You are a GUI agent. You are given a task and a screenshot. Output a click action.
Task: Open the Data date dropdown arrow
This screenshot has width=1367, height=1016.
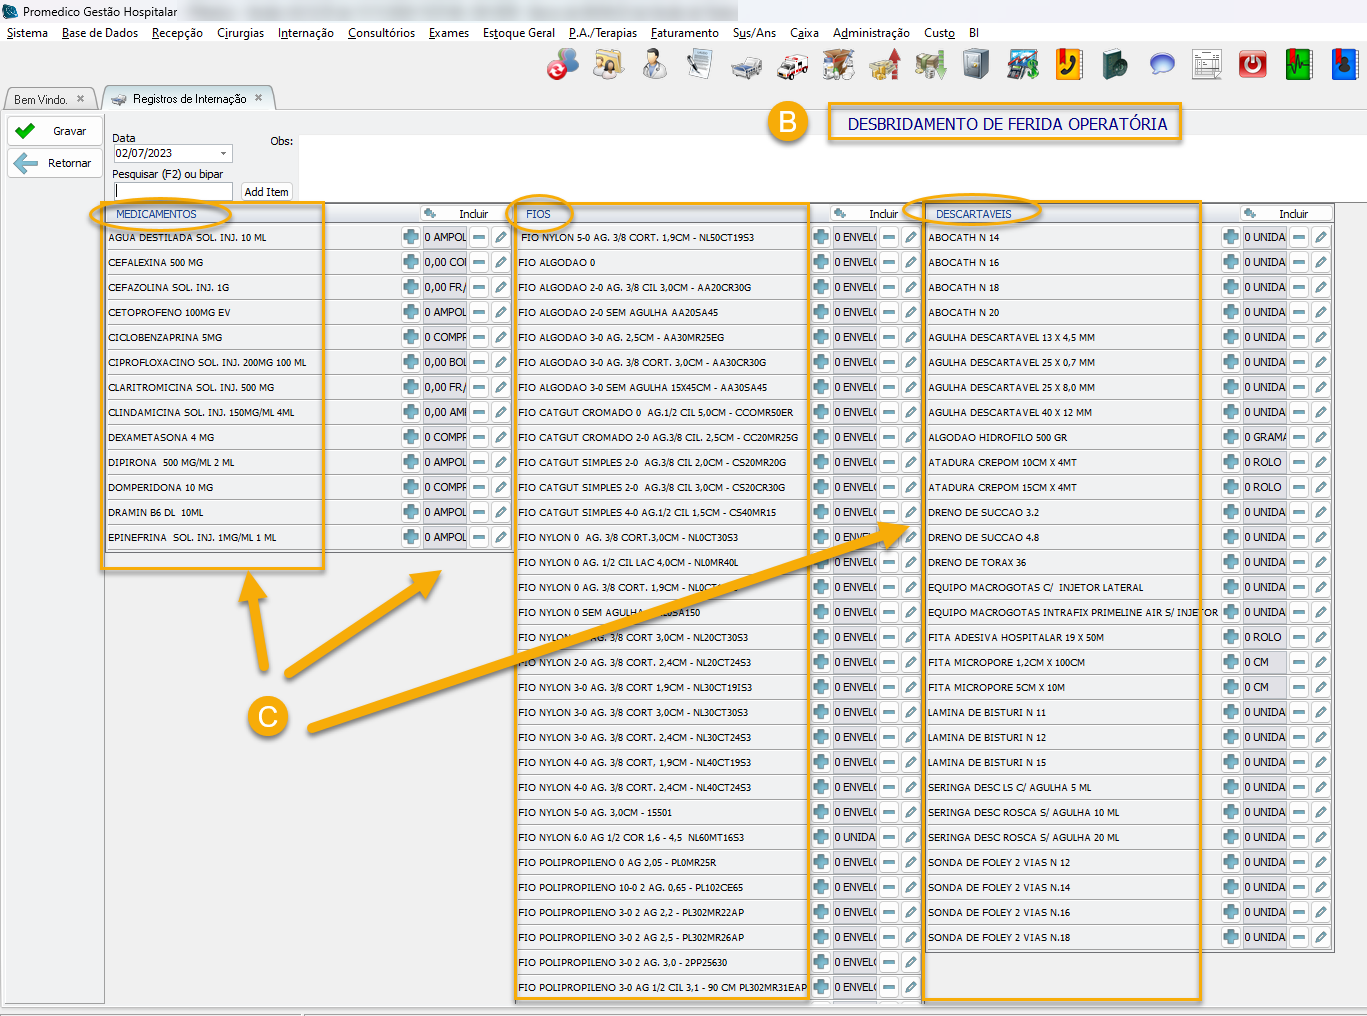224,153
